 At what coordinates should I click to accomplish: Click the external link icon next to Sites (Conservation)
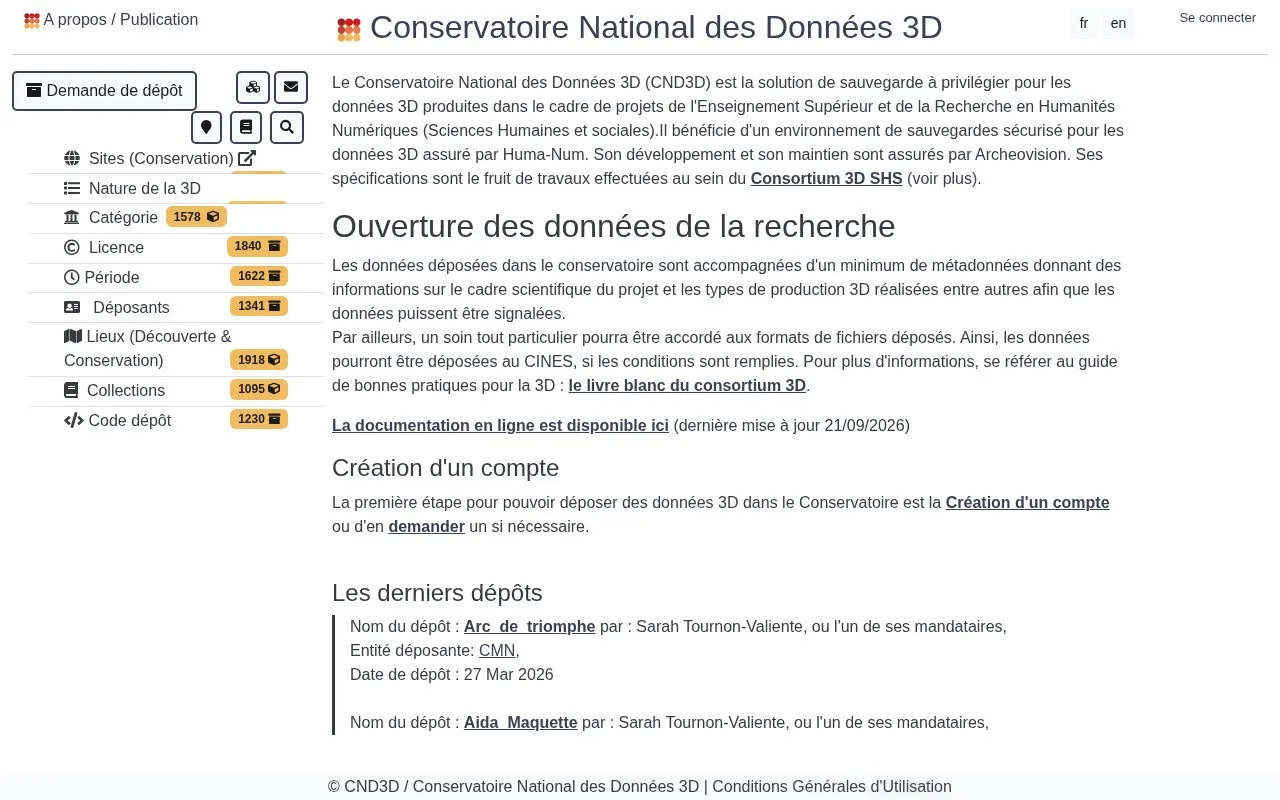point(247,158)
